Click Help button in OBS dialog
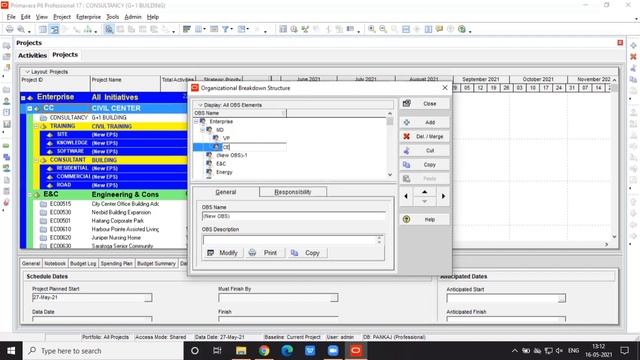This screenshot has height=360, width=640. point(424,220)
